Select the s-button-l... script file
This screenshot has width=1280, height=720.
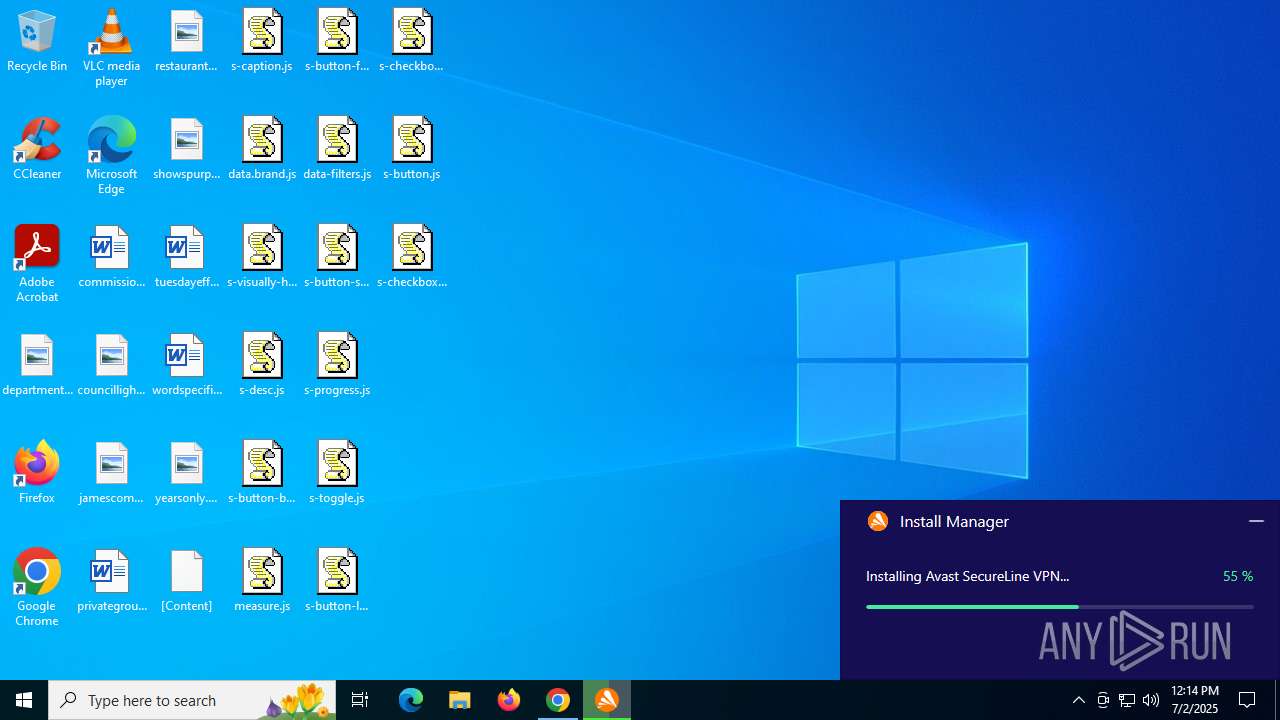click(337, 581)
